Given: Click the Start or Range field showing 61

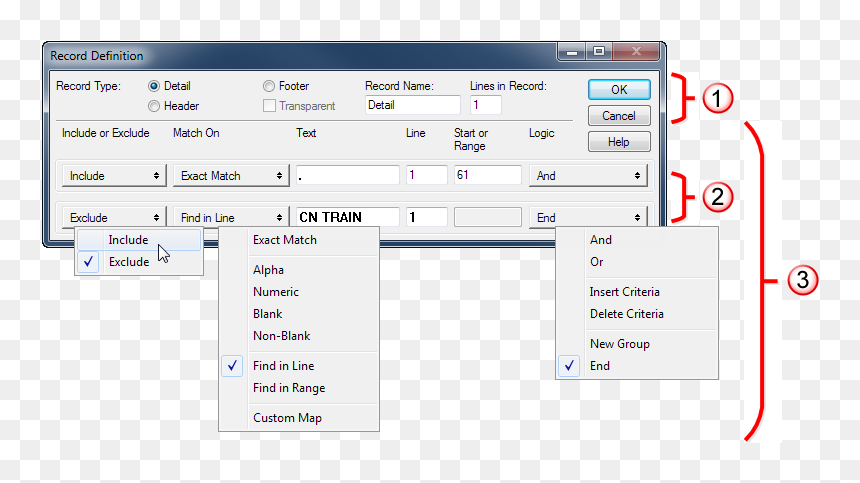Looking at the screenshot, I should click(x=488, y=175).
